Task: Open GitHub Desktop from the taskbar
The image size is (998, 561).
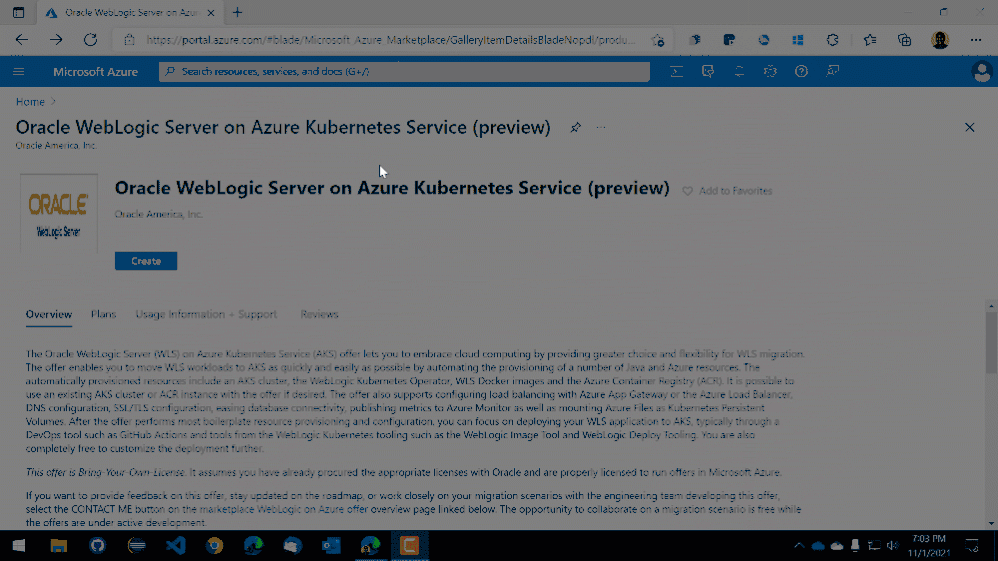Action: pos(97,546)
